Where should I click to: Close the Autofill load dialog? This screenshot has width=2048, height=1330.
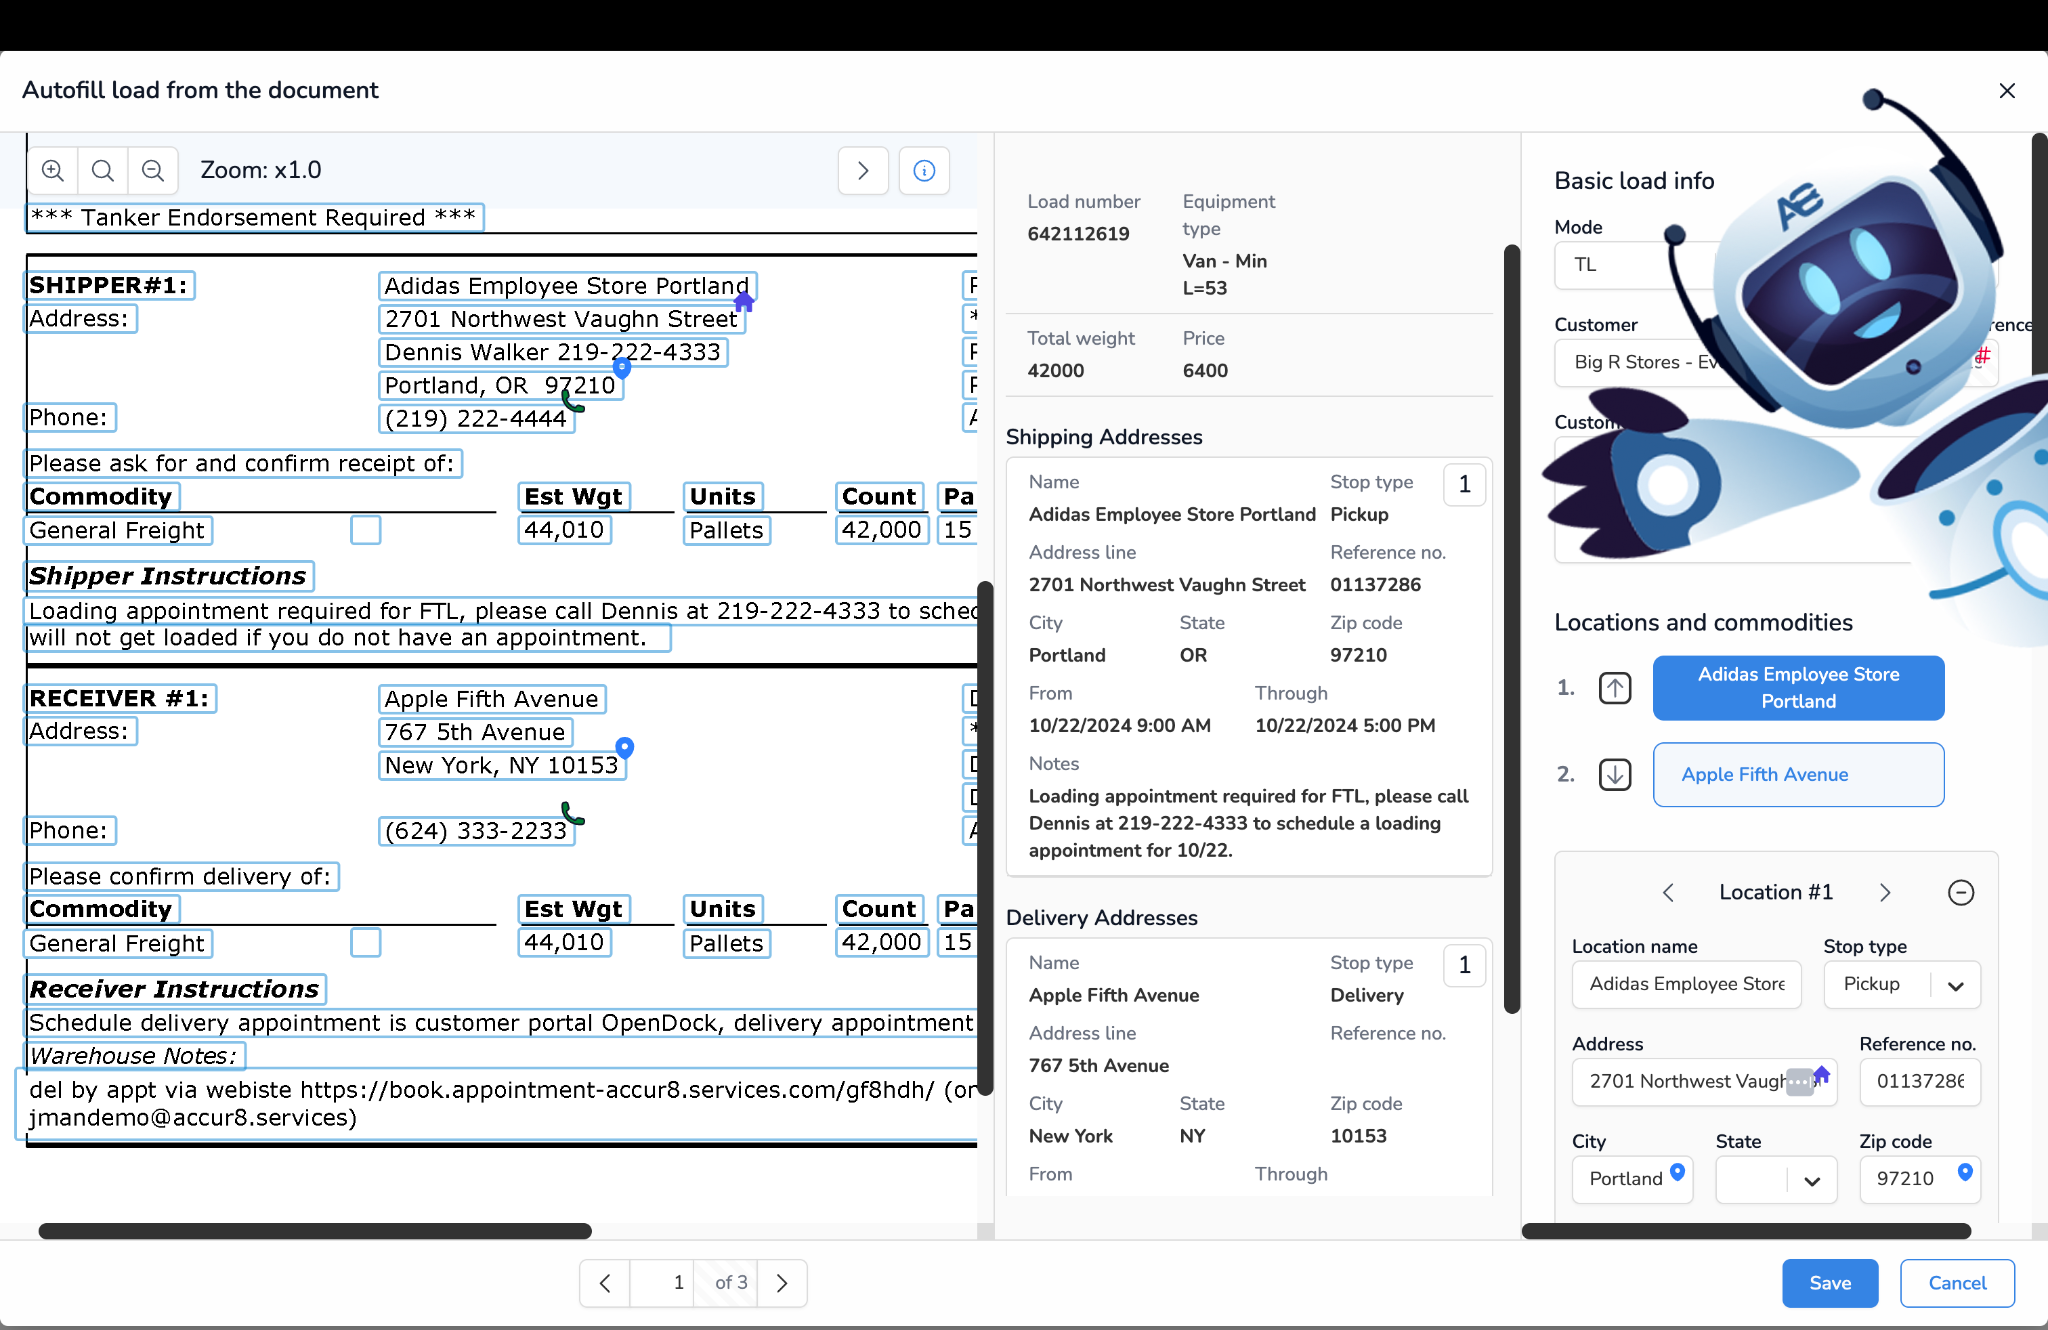[x=2006, y=91]
